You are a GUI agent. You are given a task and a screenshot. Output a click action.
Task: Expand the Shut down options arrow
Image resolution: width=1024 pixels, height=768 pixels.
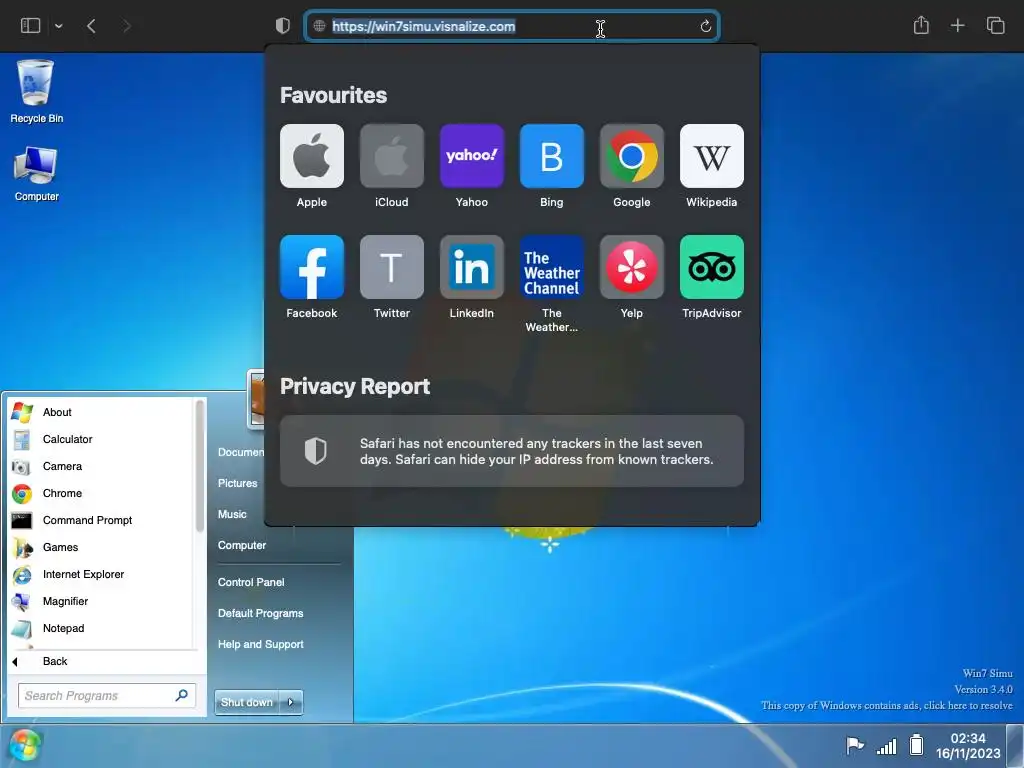pyautogui.click(x=291, y=703)
